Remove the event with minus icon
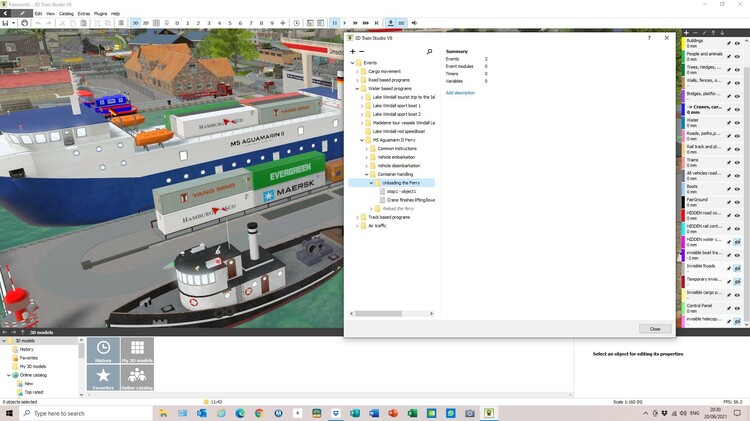 click(x=362, y=51)
